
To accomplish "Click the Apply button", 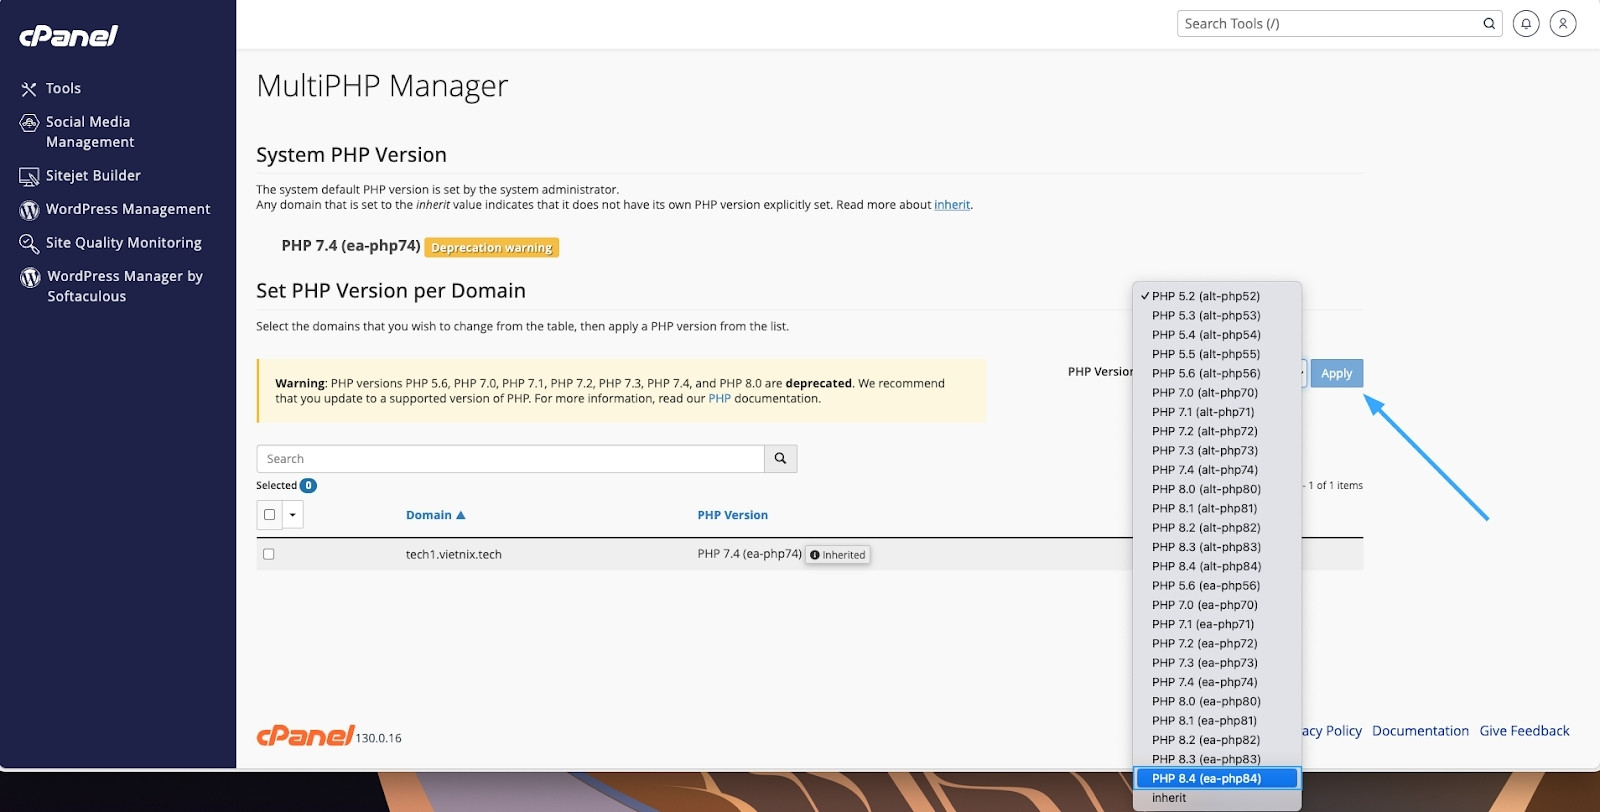I will (1337, 374).
